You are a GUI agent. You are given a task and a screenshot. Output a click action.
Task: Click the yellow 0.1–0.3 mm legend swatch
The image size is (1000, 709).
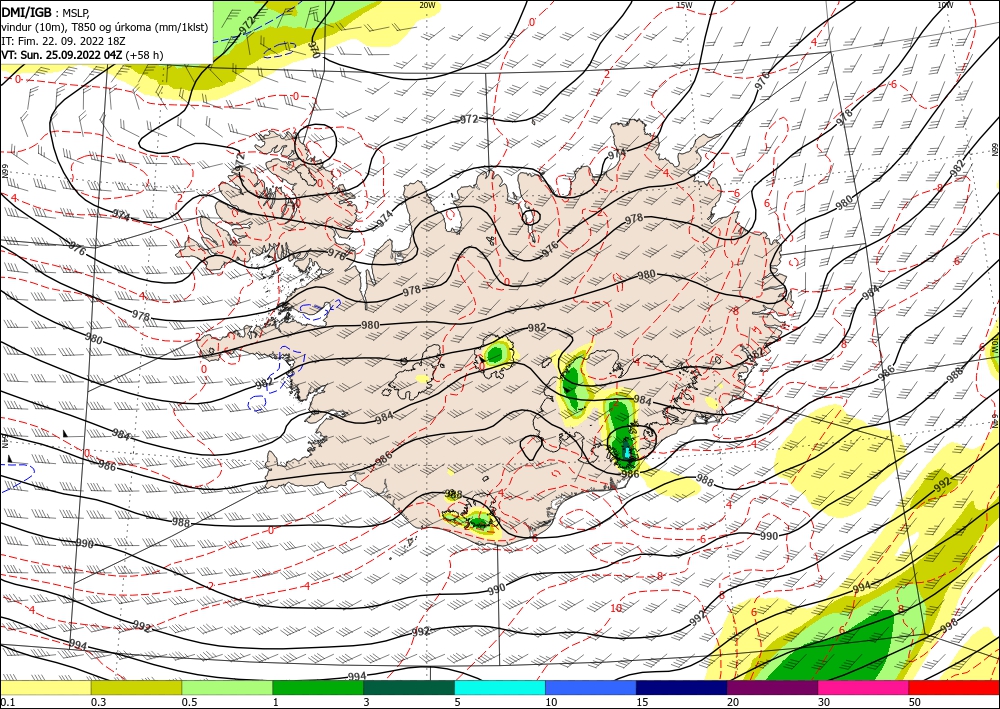coord(45,687)
